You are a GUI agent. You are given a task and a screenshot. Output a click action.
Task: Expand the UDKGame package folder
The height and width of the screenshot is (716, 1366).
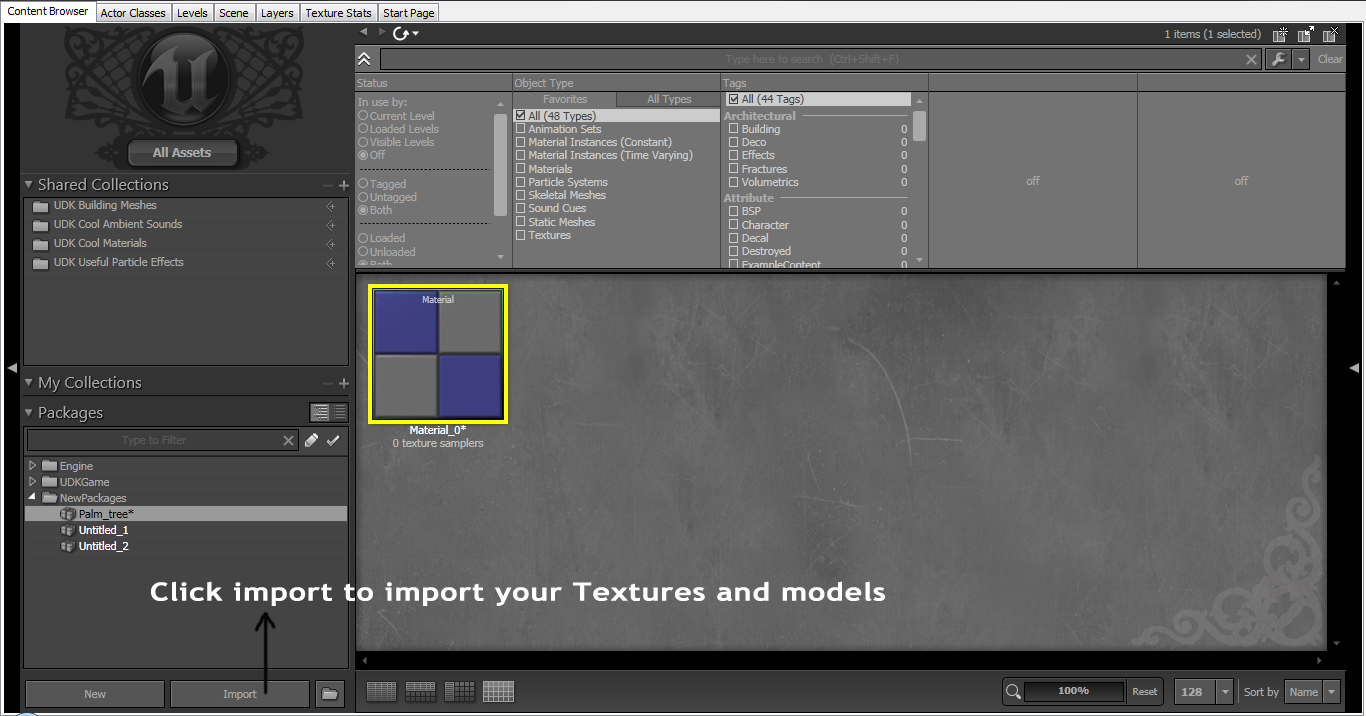[33, 482]
